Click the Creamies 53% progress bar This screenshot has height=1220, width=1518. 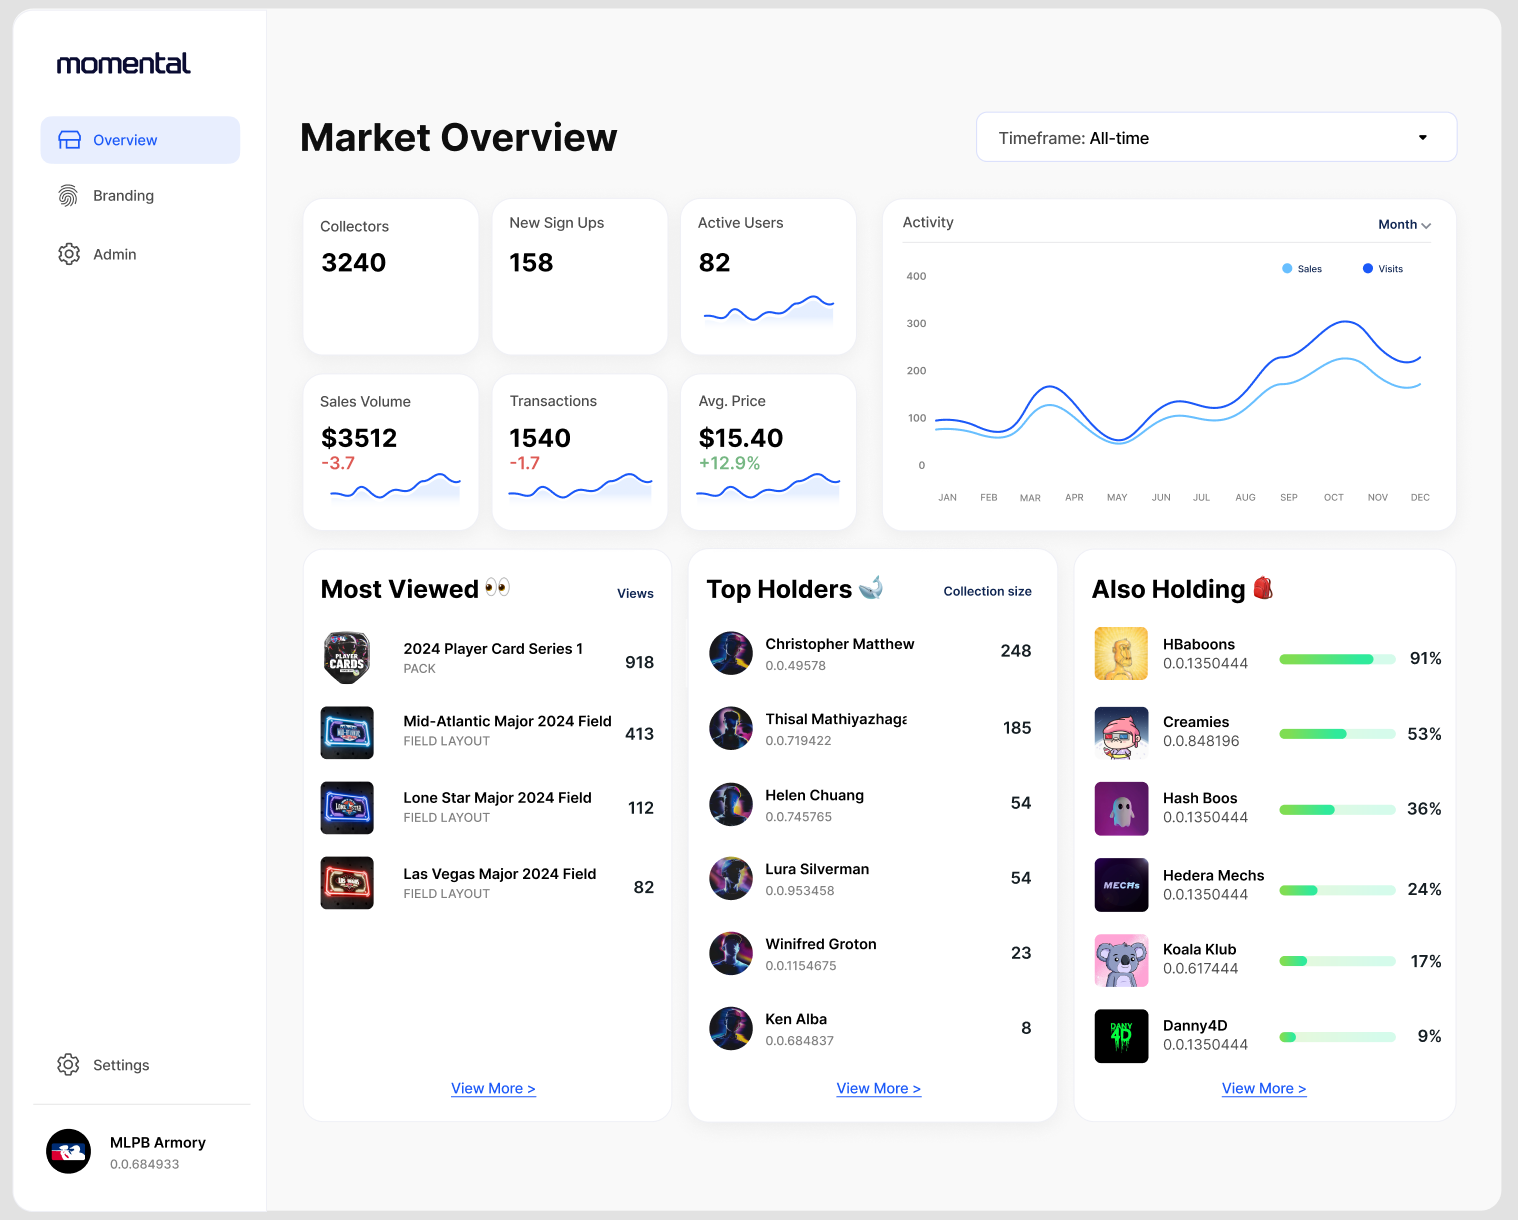(1337, 734)
